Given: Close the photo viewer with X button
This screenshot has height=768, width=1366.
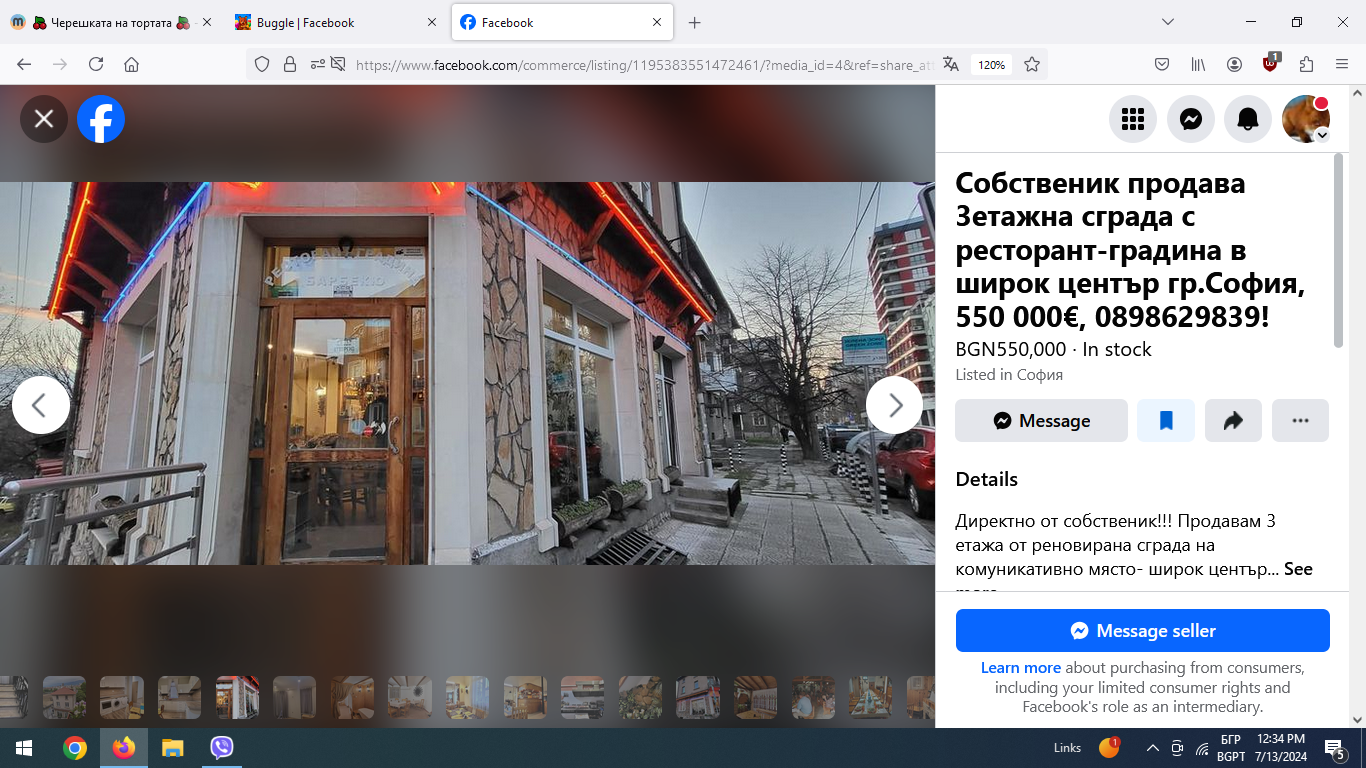Looking at the screenshot, I should click(x=44, y=119).
